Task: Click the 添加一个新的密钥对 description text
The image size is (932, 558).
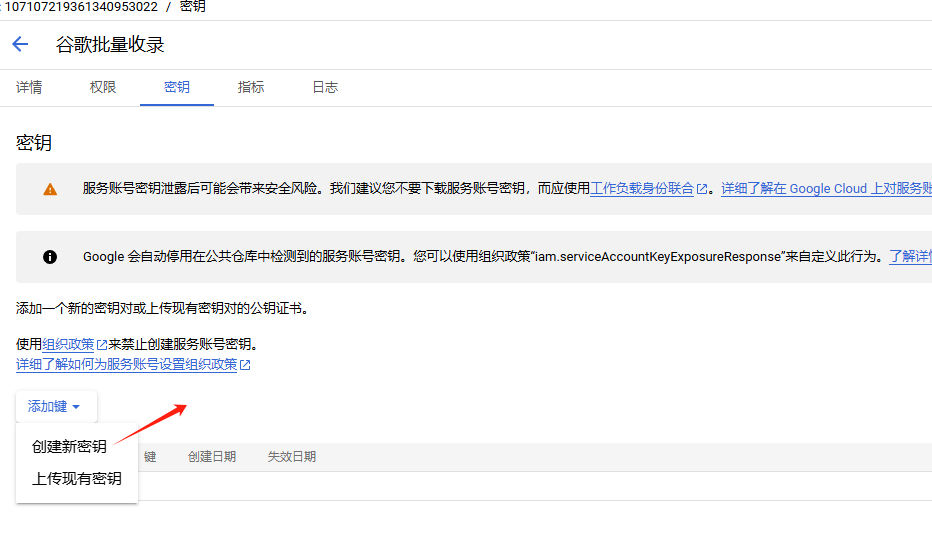Action: tap(162, 308)
